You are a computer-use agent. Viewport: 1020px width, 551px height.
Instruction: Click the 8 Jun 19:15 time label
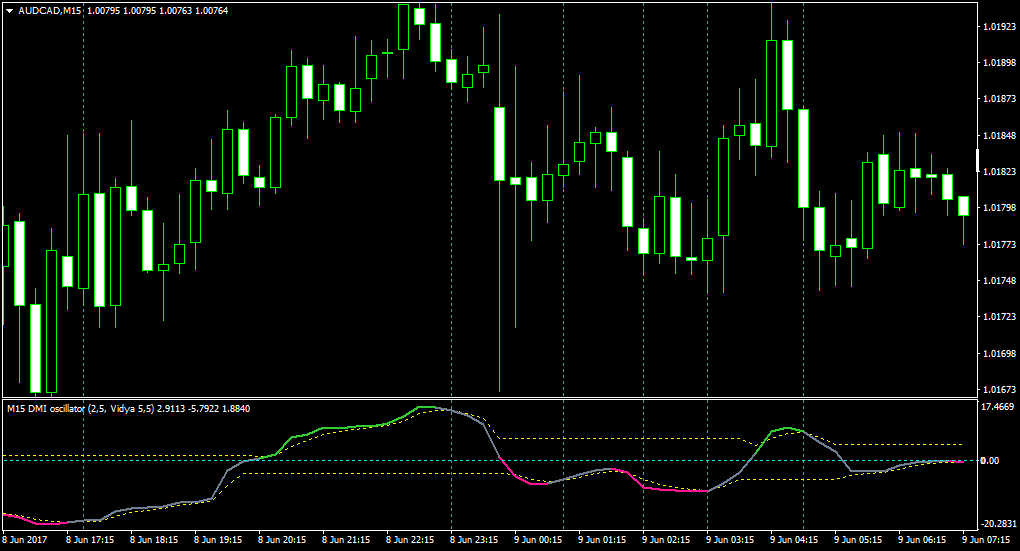218,539
